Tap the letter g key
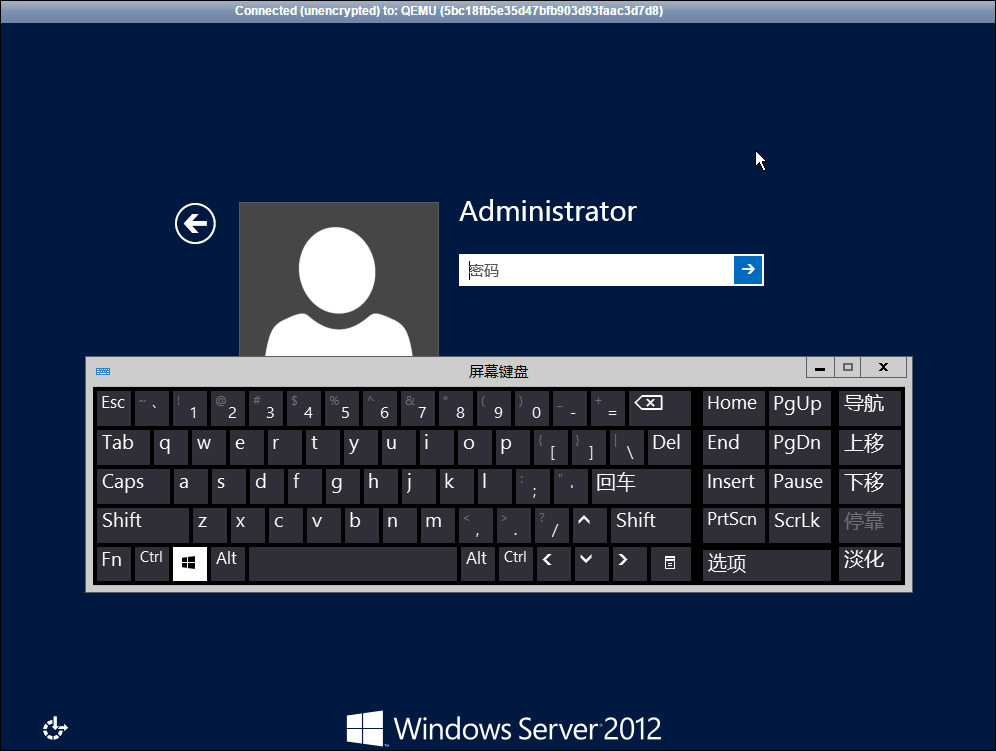Image resolution: width=996 pixels, height=751 pixels. coord(342,486)
